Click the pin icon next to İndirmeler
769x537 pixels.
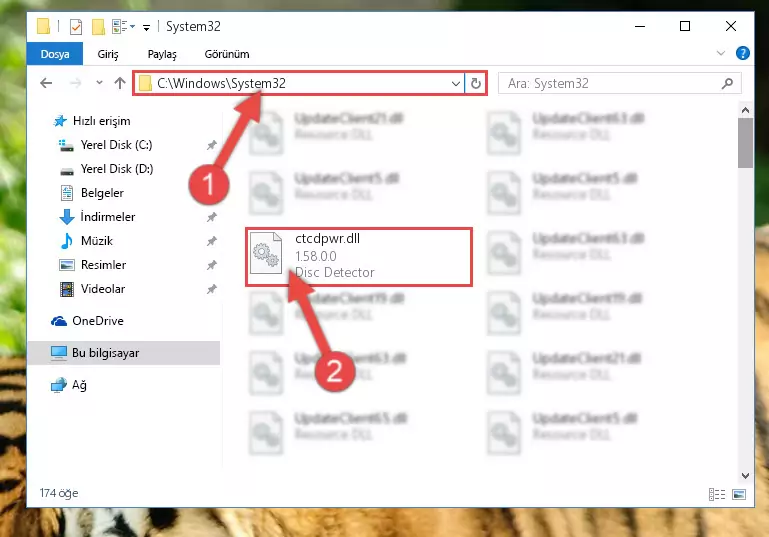211,217
